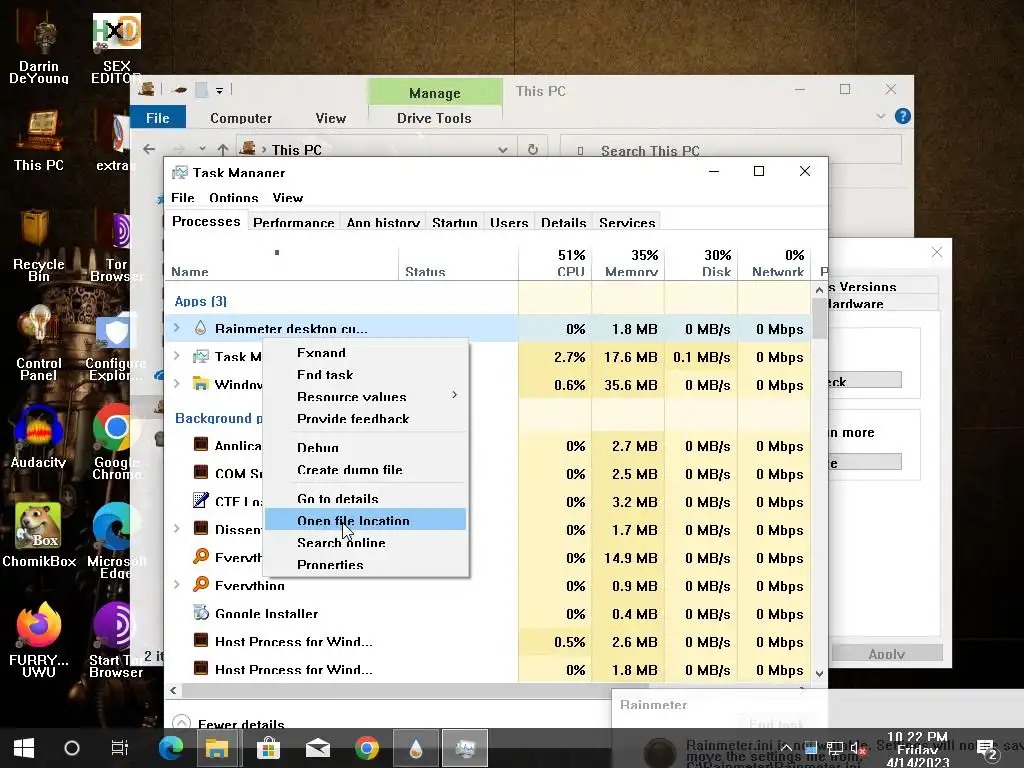Image resolution: width=1024 pixels, height=768 pixels.
Task: Sort by the Name column header
Action: pos(281,263)
